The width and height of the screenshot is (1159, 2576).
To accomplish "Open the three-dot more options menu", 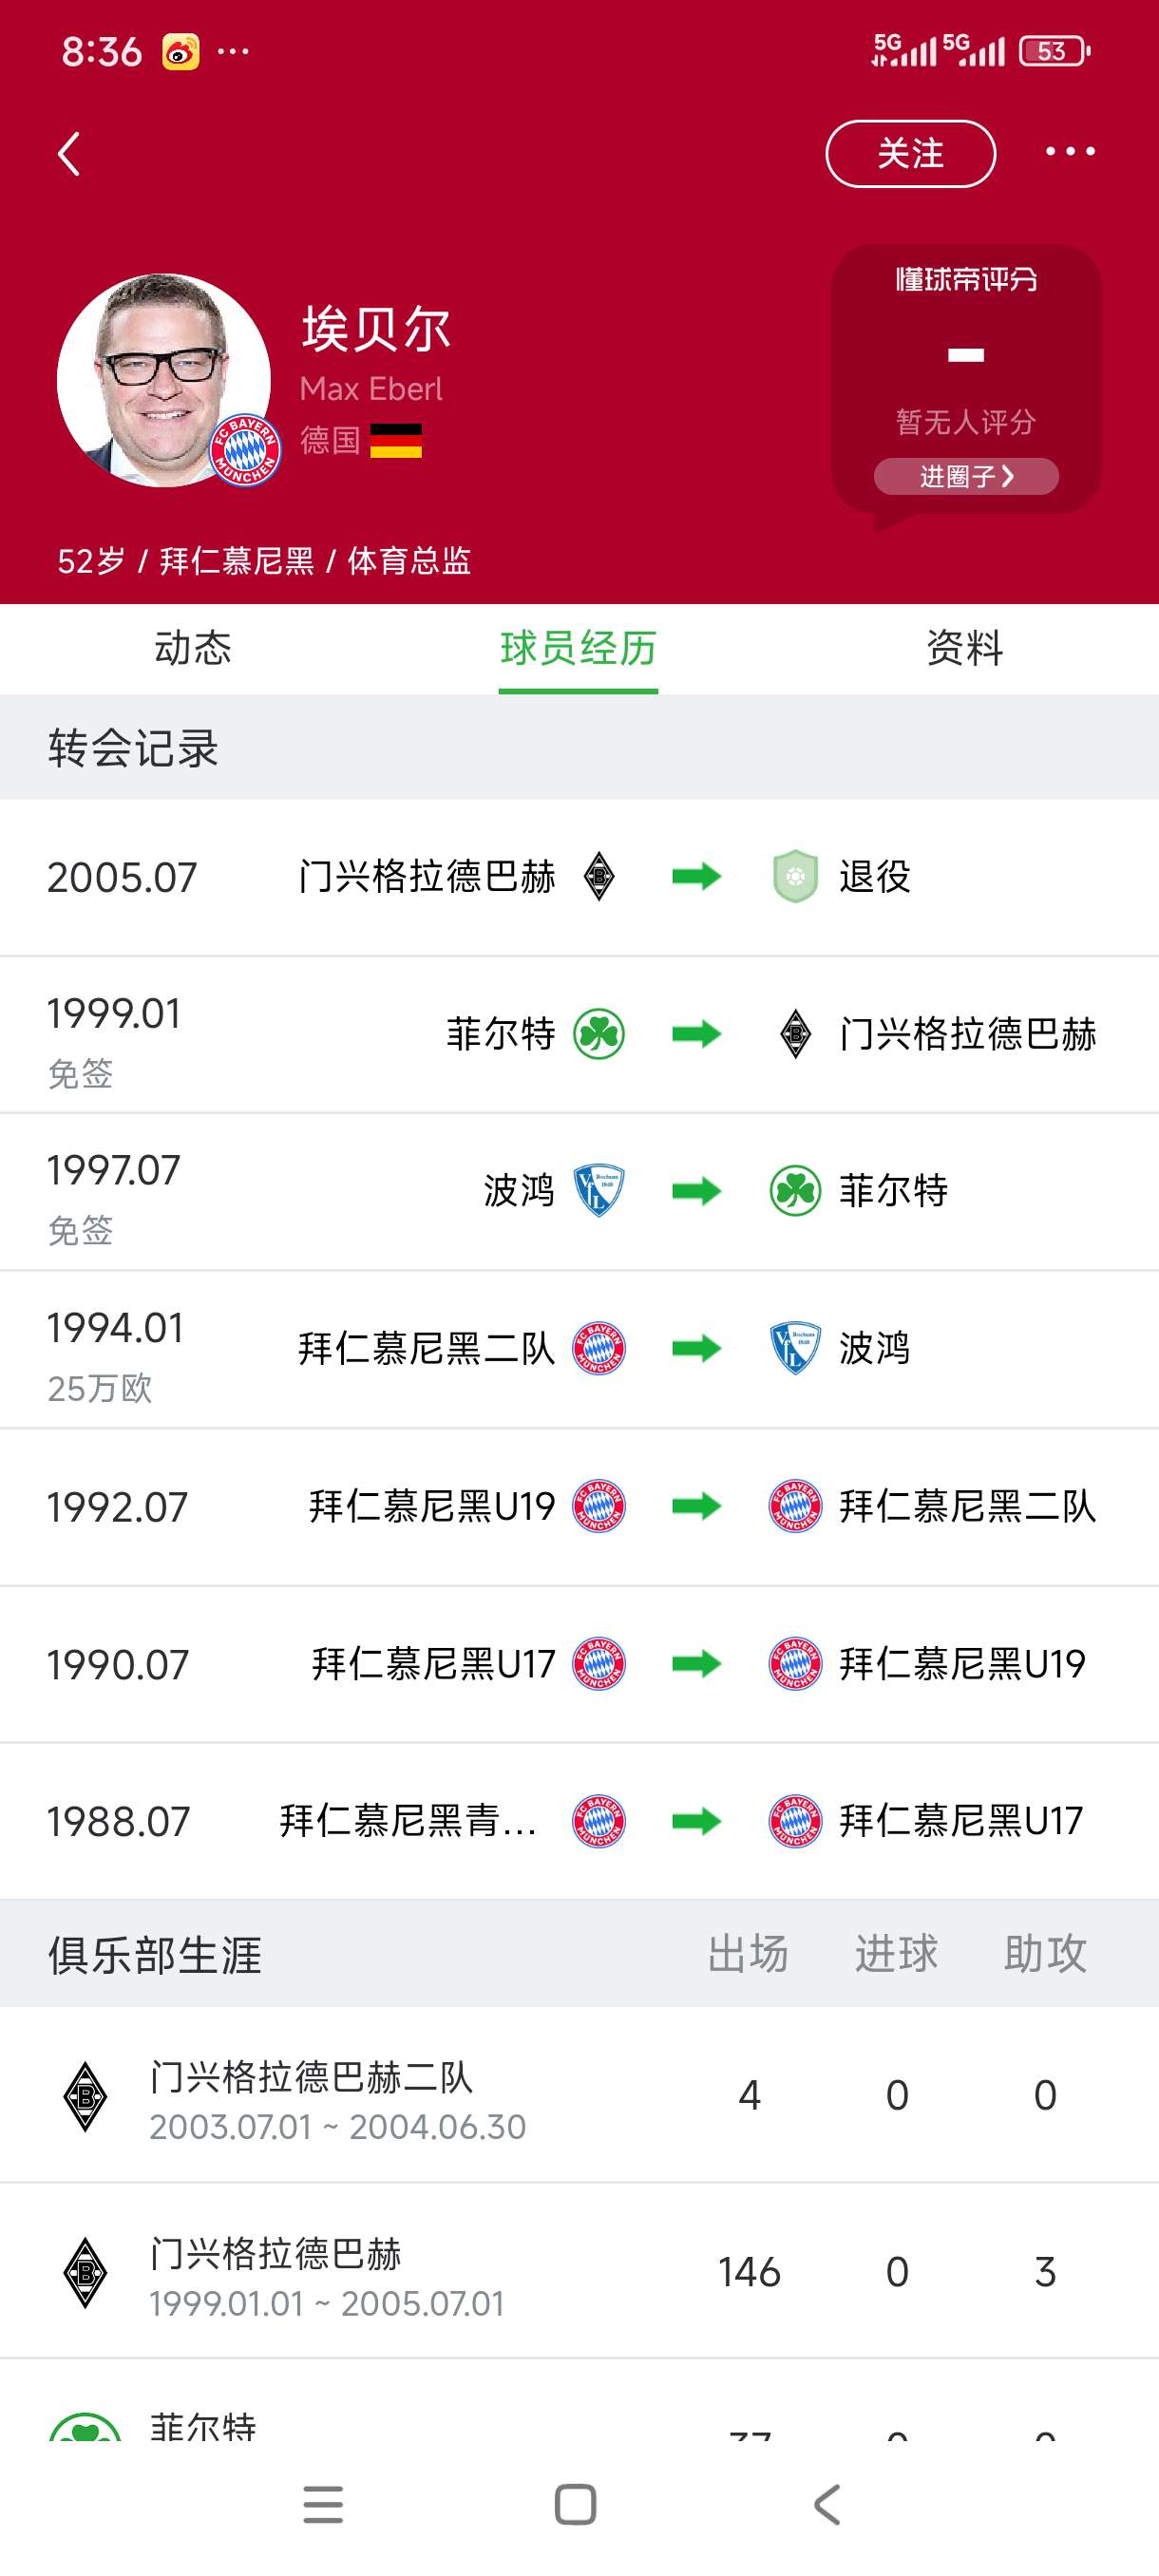I will coord(1069,152).
